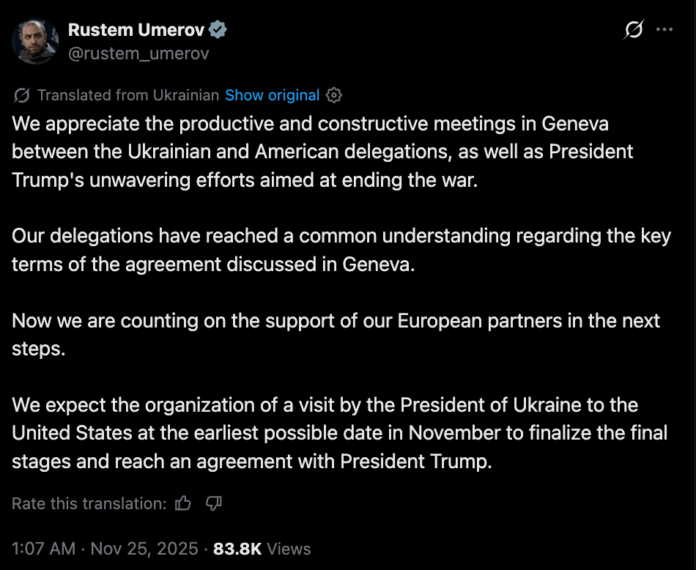This screenshot has width=696, height=570.
Task: Click the Grok icon at top right
Action: click(x=633, y=31)
